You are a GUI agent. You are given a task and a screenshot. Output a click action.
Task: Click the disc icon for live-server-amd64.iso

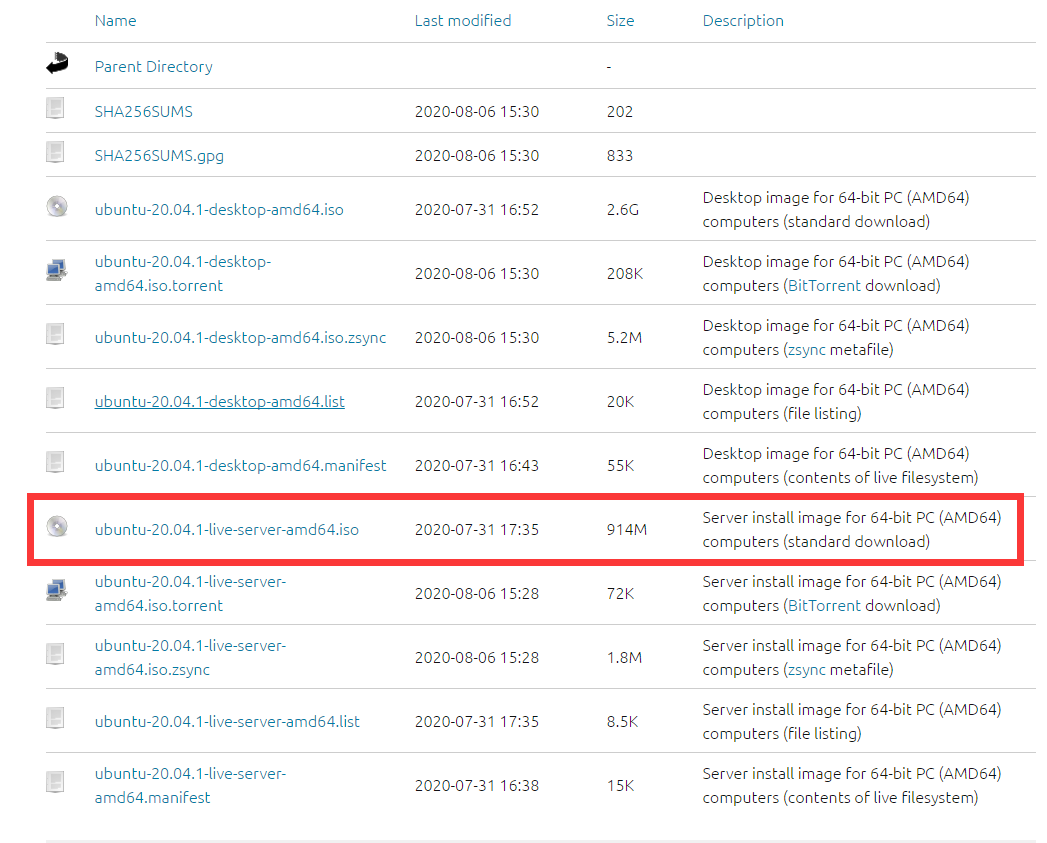click(x=57, y=526)
